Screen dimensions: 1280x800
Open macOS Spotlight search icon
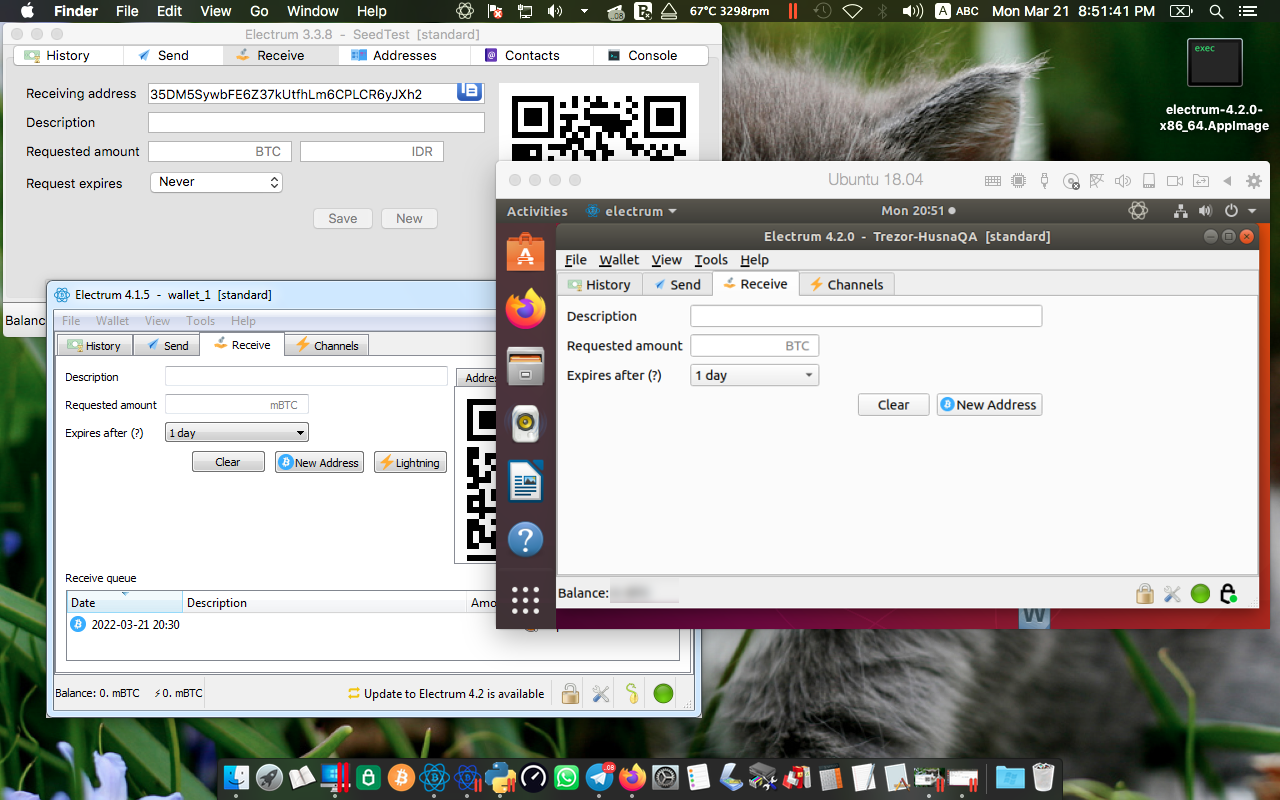[1216, 12]
